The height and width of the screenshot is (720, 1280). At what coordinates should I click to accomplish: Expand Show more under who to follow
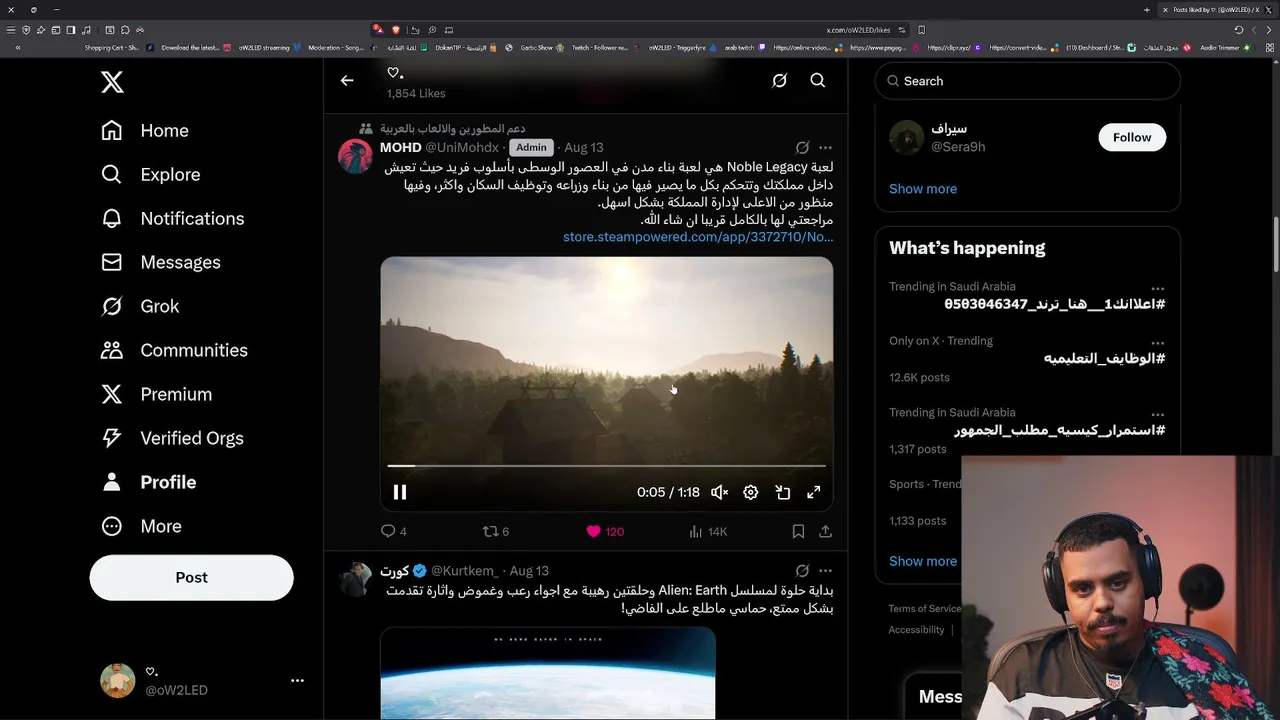923,189
